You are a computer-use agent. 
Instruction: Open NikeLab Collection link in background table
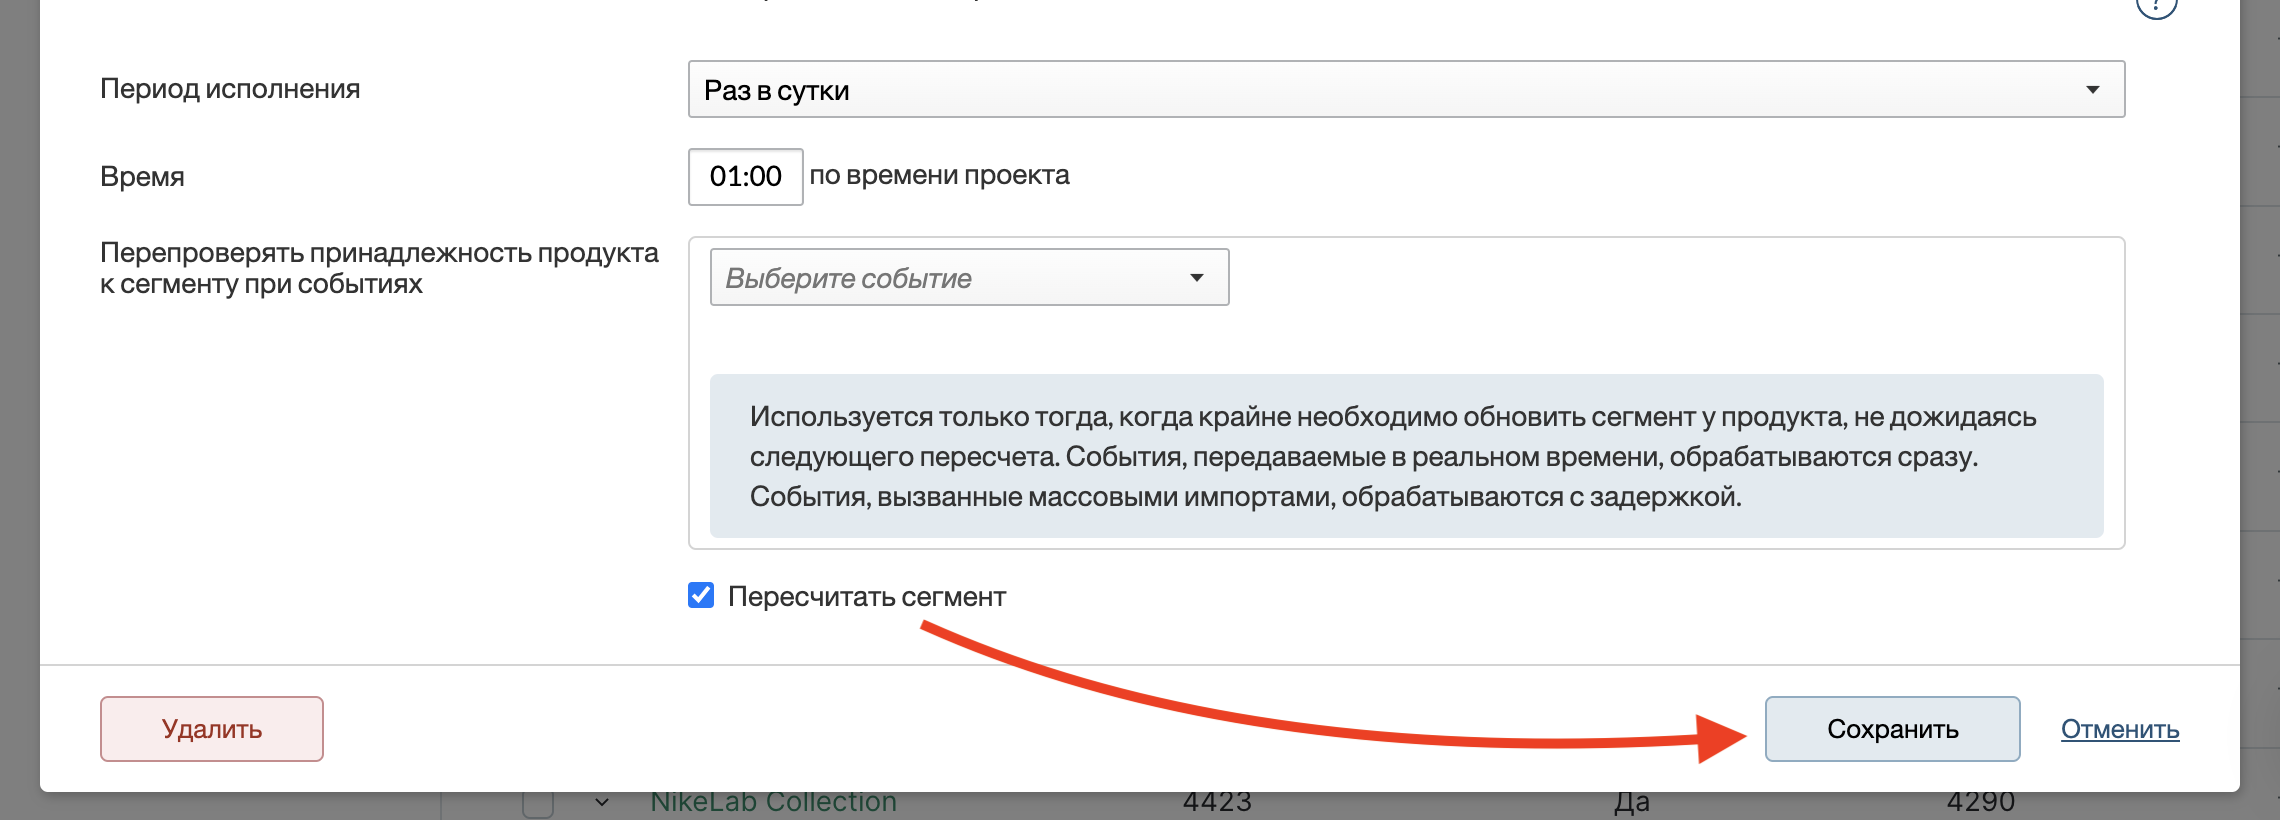coord(773,803)
